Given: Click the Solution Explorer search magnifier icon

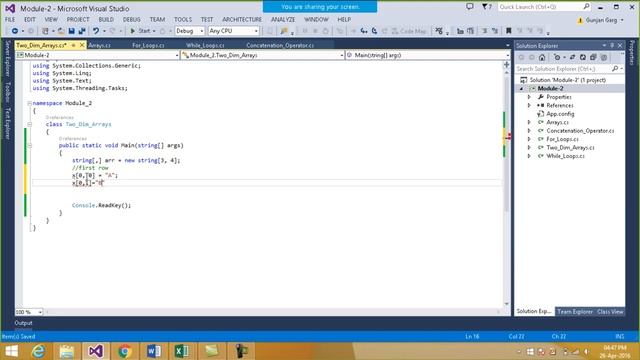Looking at the screenshot, I should (615, 69).
